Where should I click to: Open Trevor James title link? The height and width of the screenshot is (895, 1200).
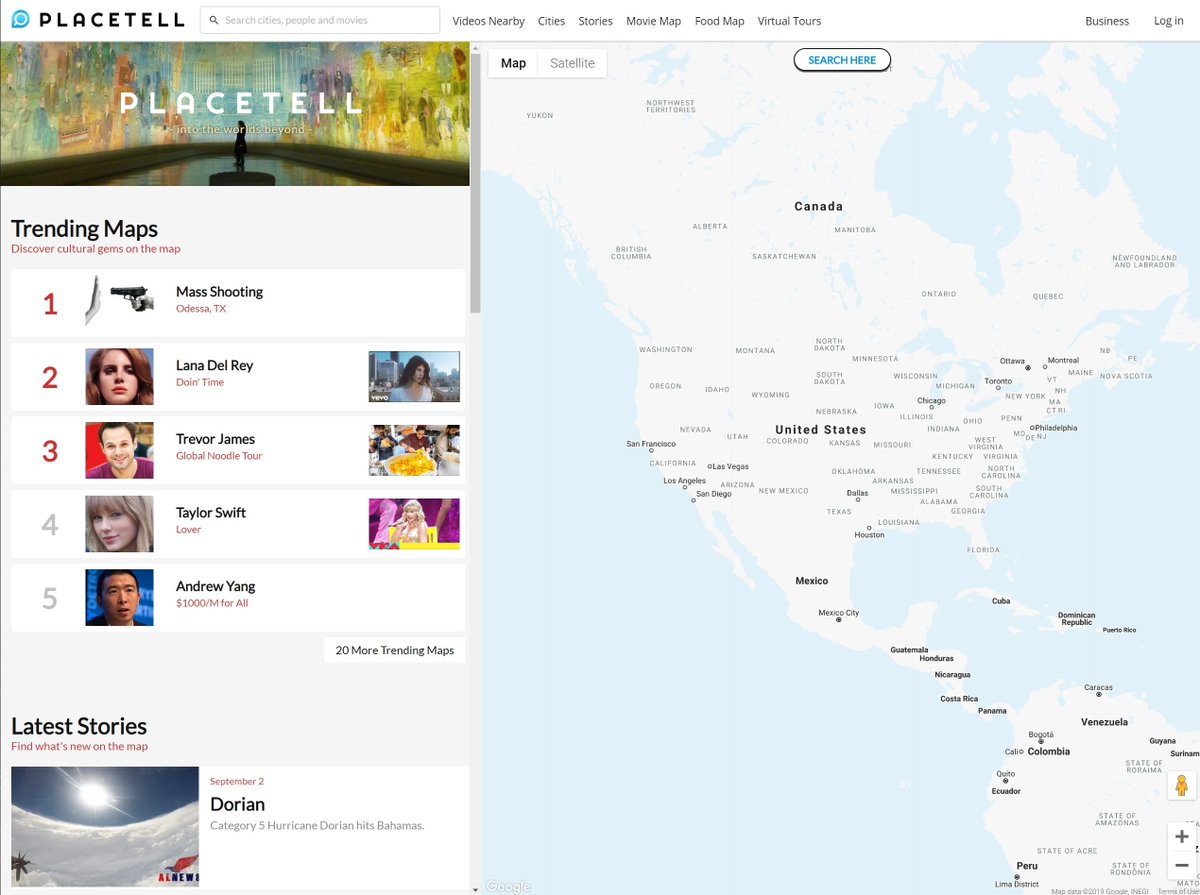point(215,439)
